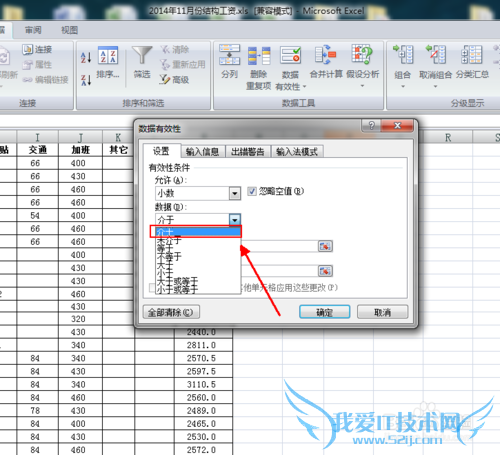
Task: Click the 交通 header cell
Action: click(x=38, y=150)
